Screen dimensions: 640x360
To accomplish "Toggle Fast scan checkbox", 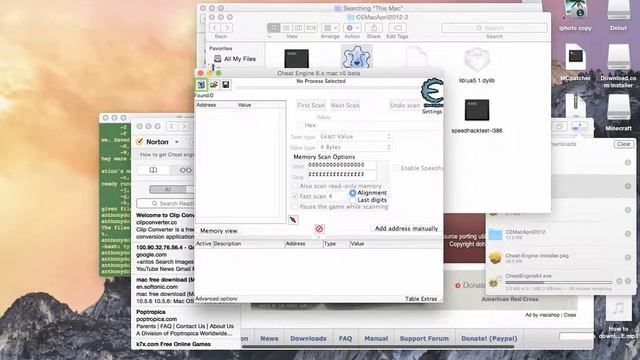I will 294,196.
